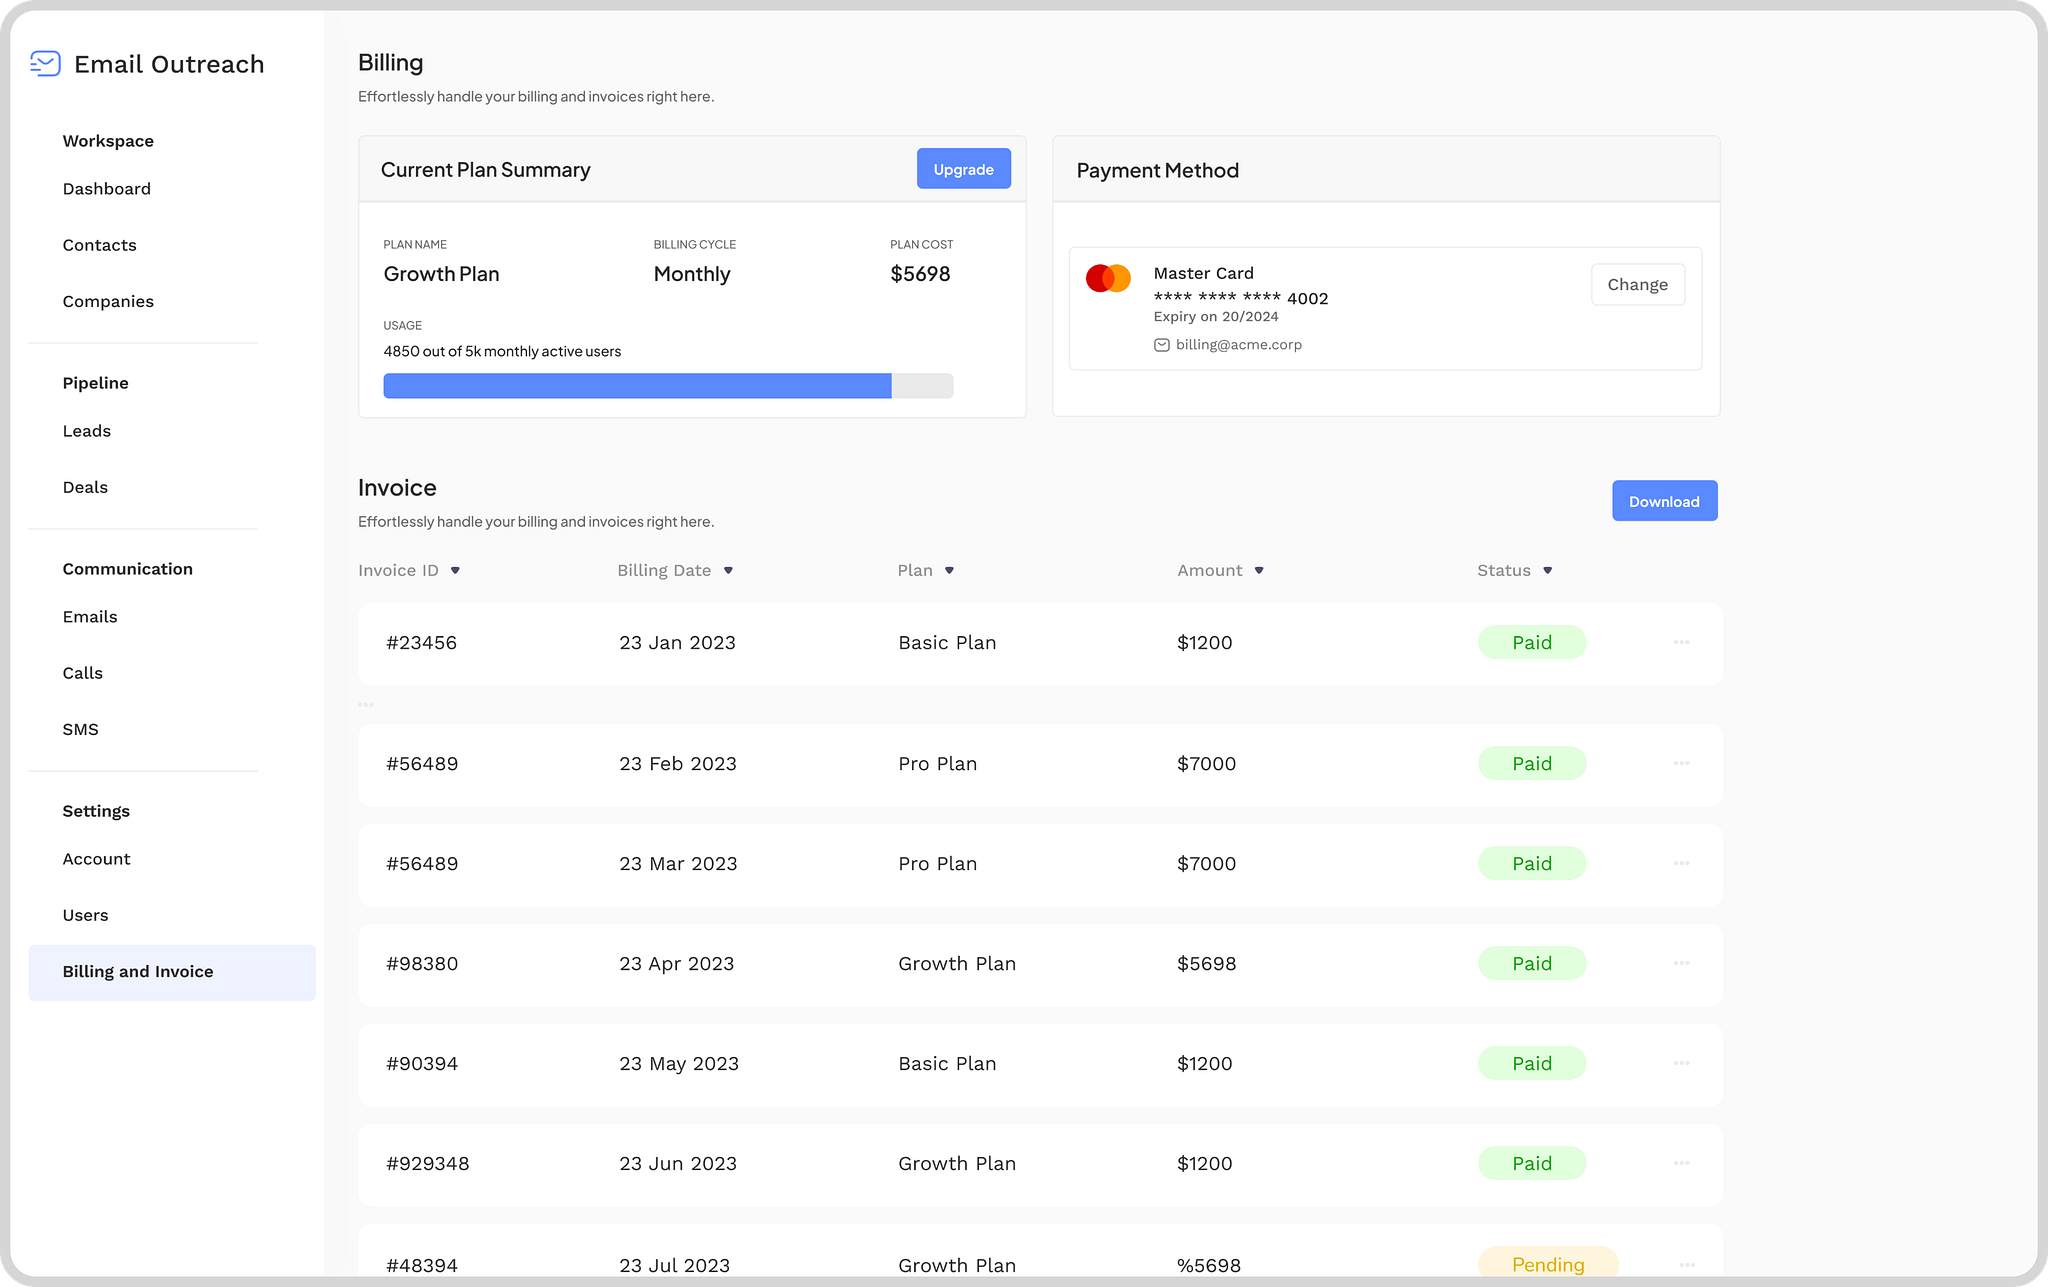Select Billing and Invoice in the sidebar
2048x1287 pixels.
coord(138,971)
